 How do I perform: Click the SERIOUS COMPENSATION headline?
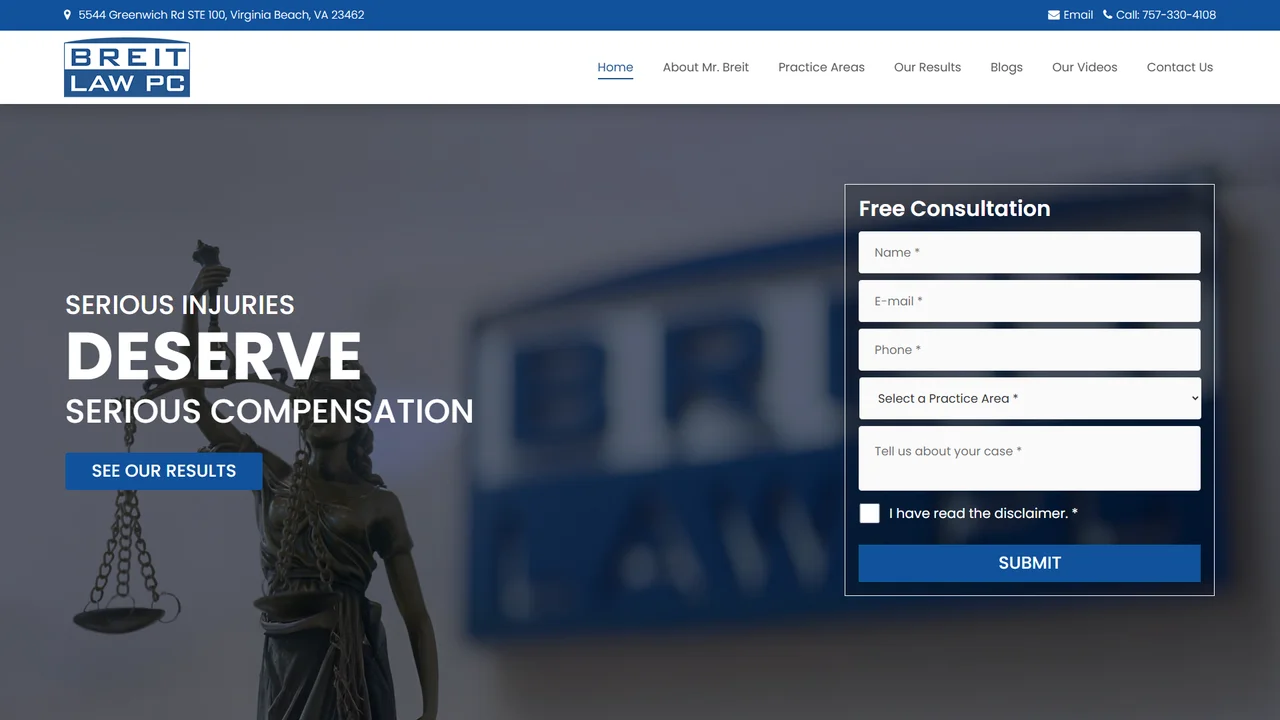[x=270, y=411]
